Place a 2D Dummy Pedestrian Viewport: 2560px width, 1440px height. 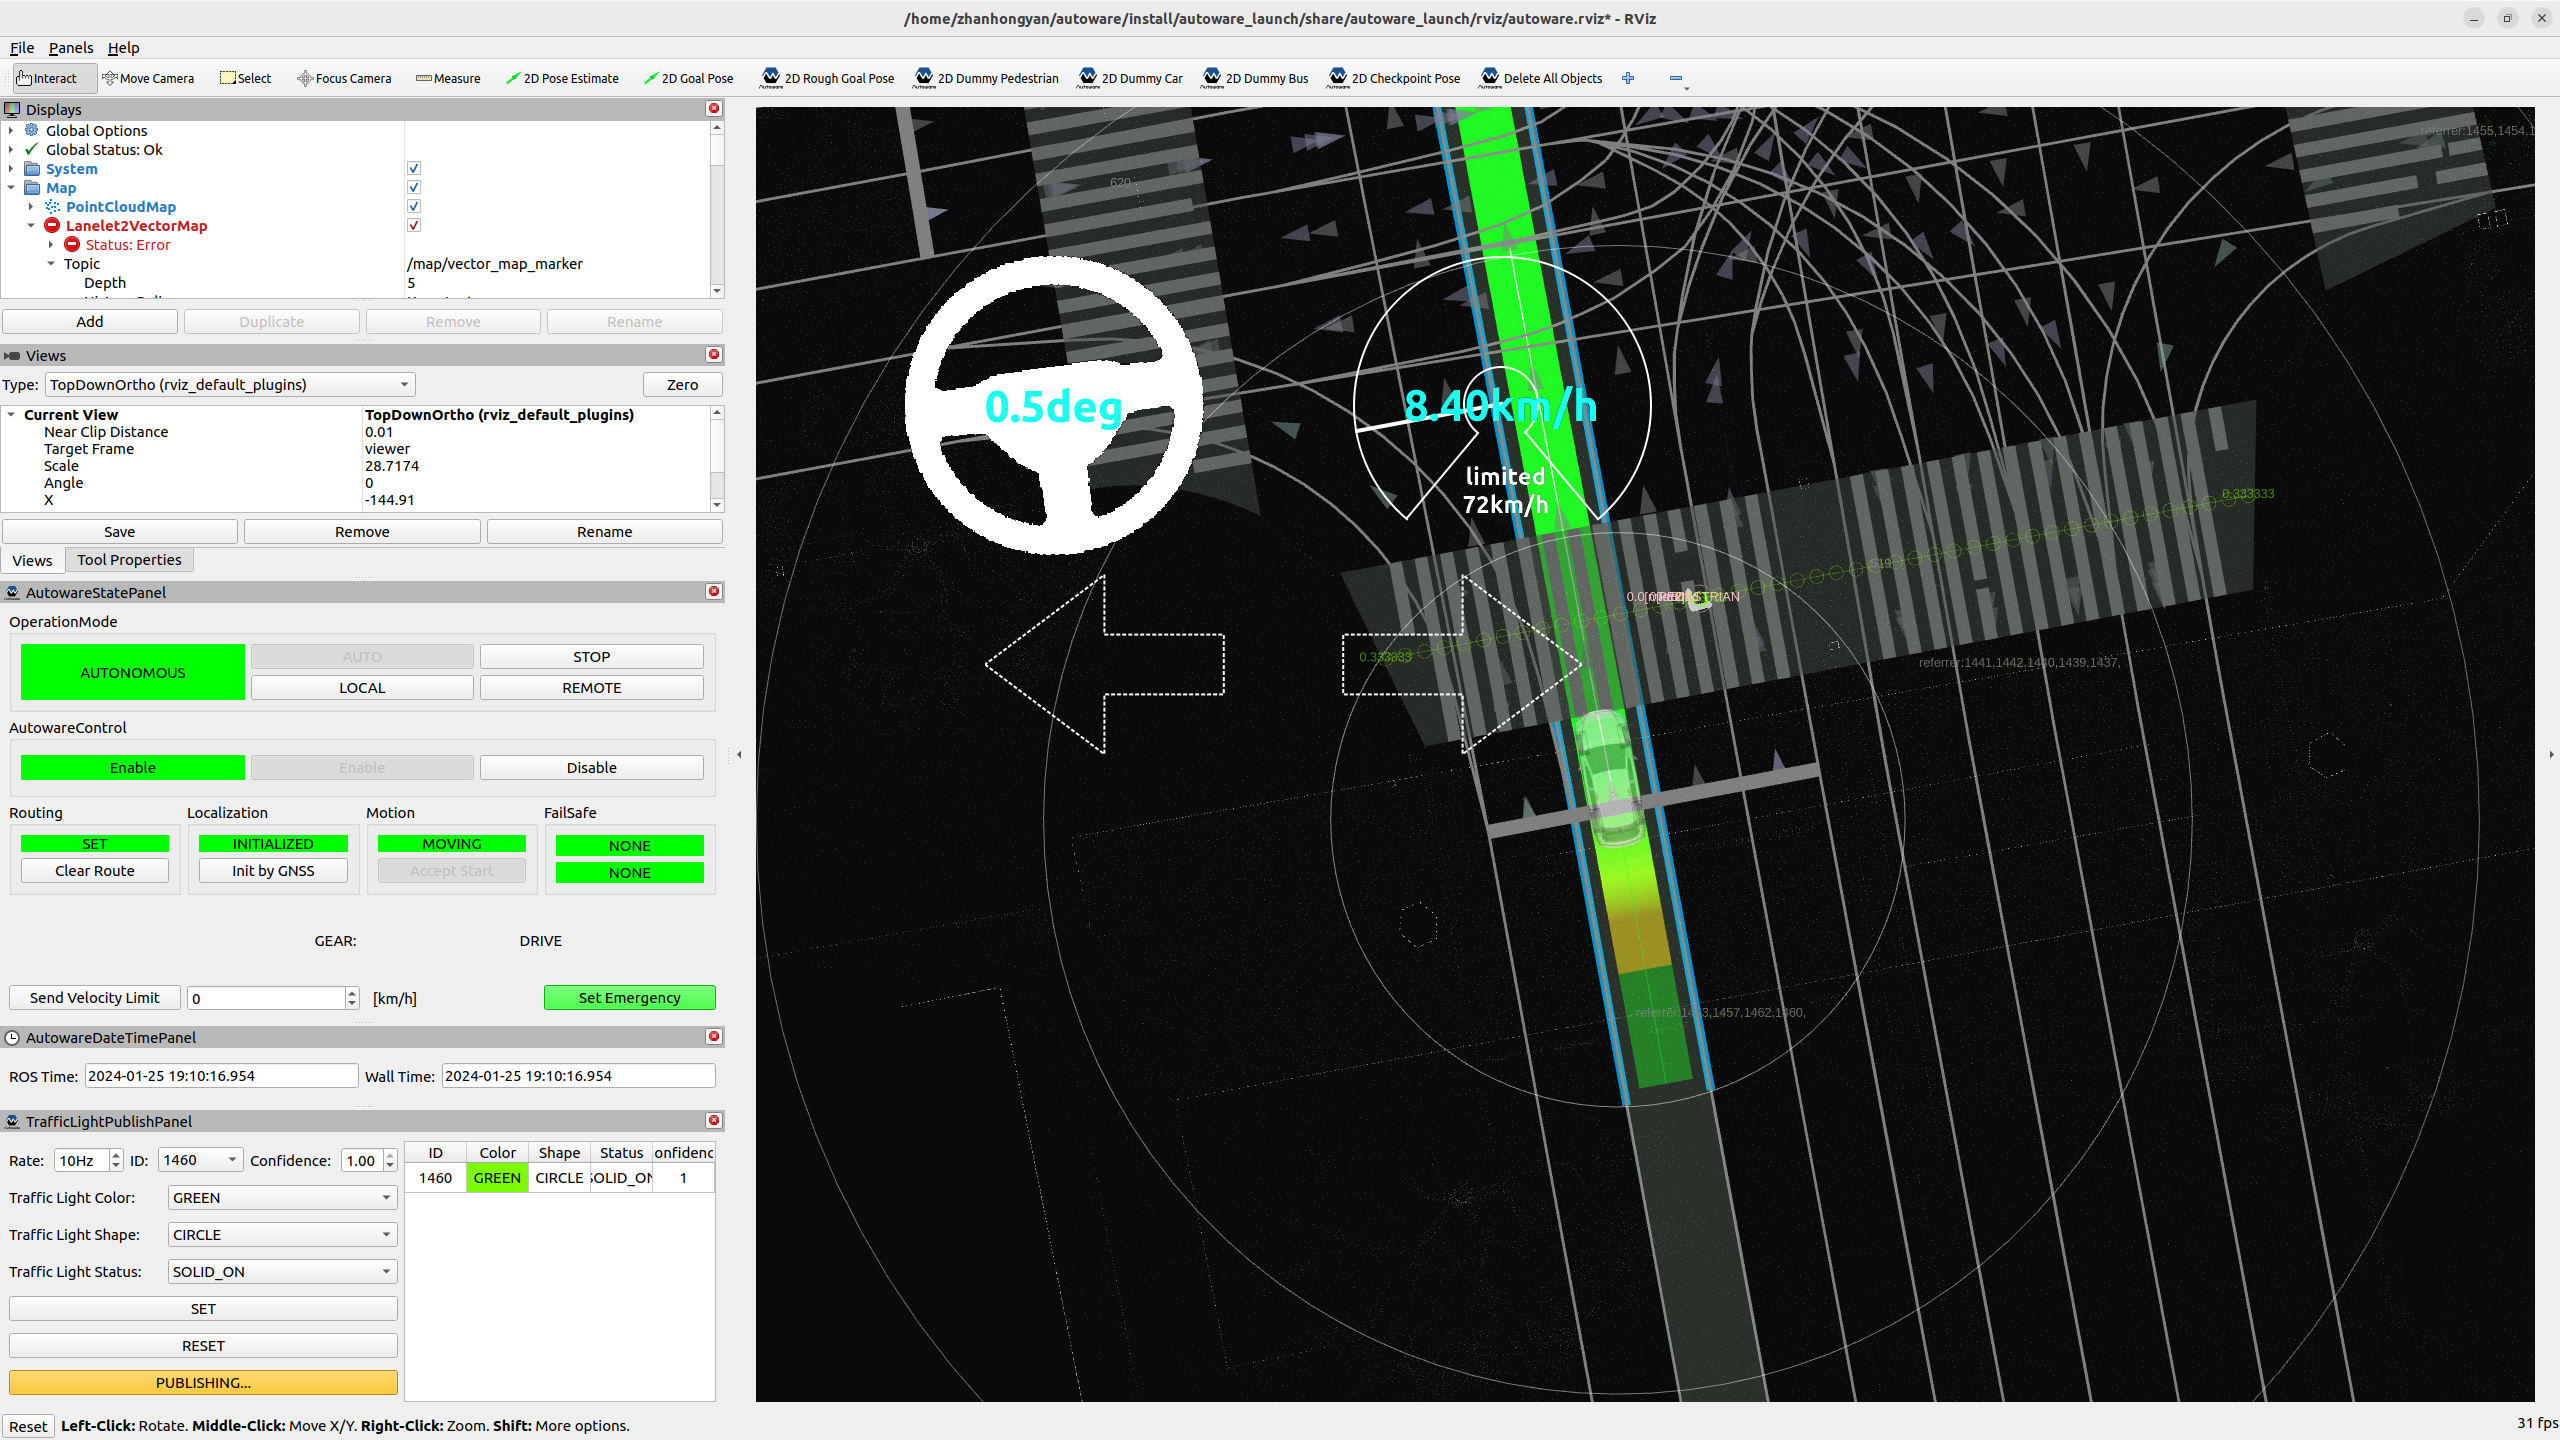(986, 78)
